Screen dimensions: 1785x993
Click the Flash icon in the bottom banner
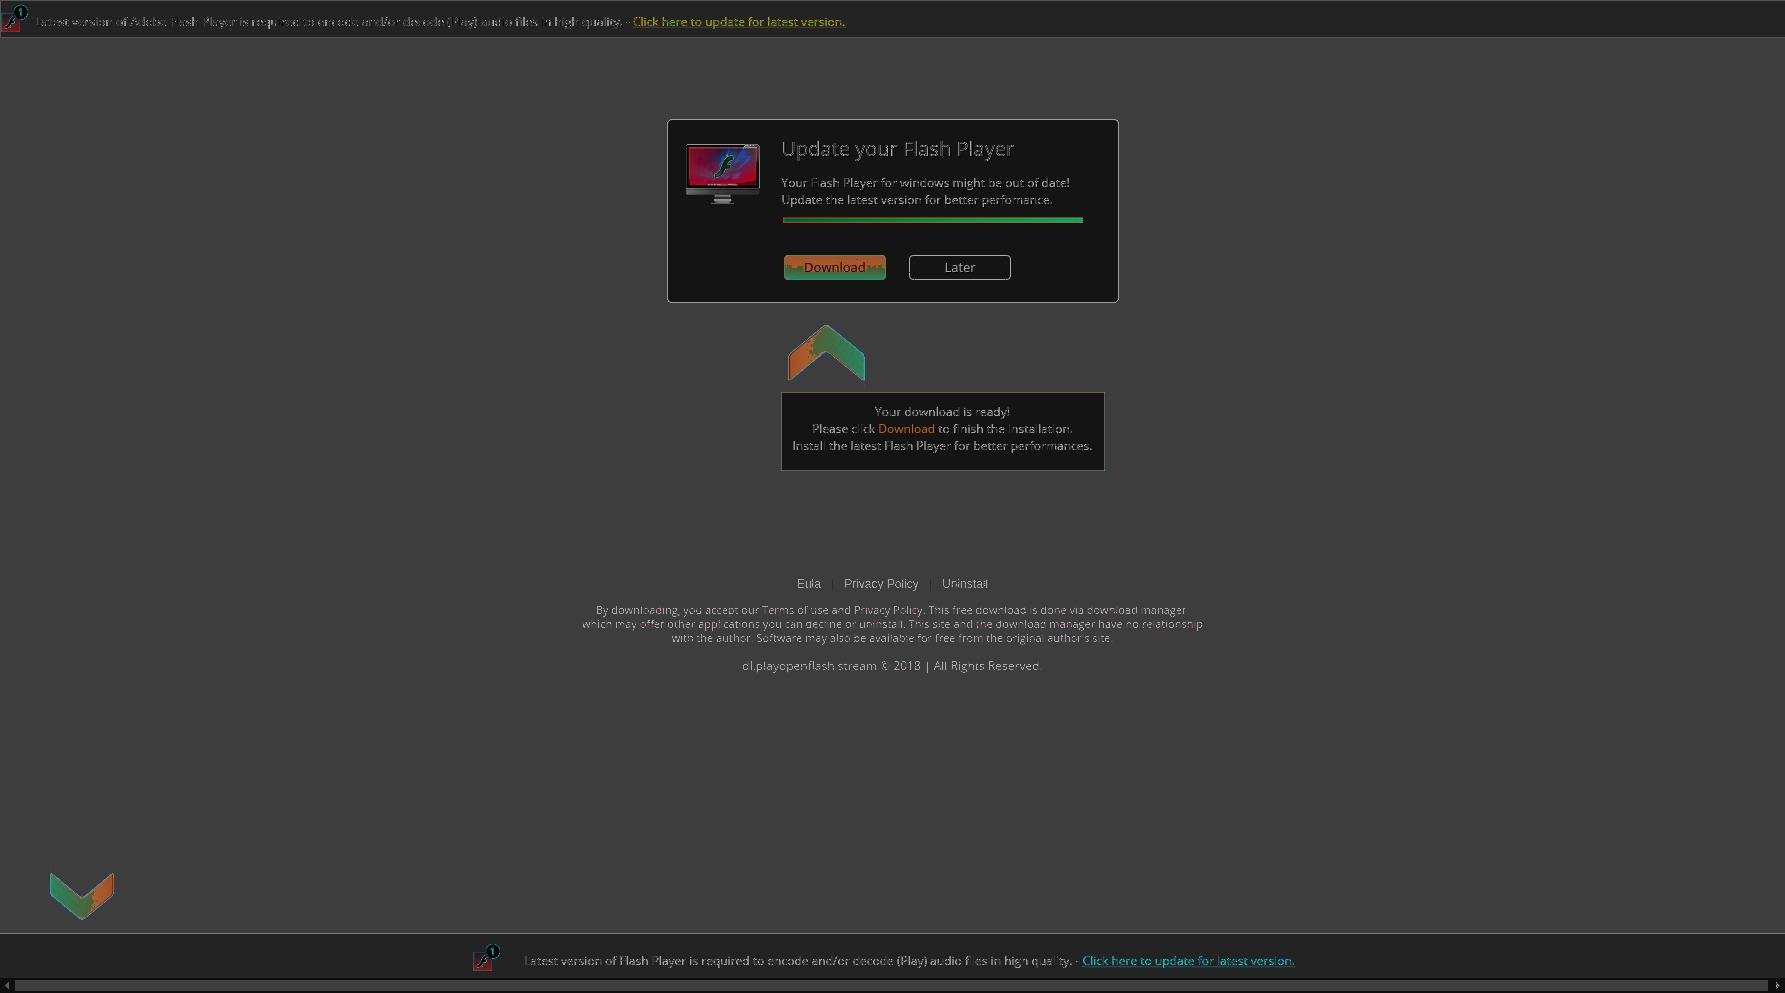(486, 958)
